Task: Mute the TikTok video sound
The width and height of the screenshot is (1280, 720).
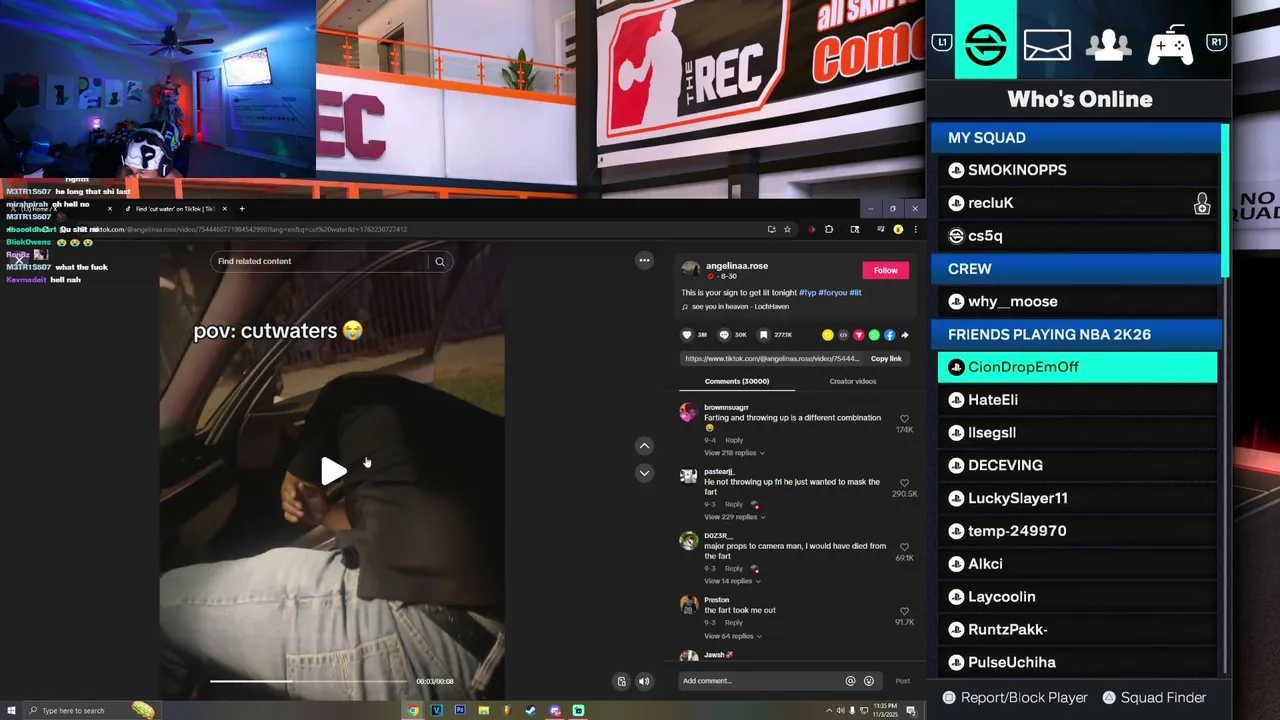Action: coord(644,681)
